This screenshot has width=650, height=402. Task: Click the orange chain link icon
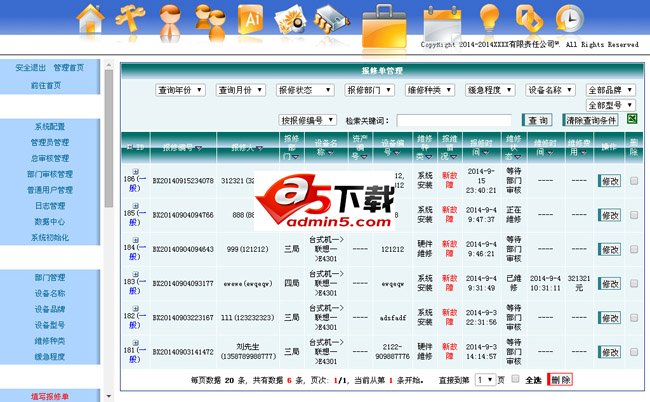[529, 19]
